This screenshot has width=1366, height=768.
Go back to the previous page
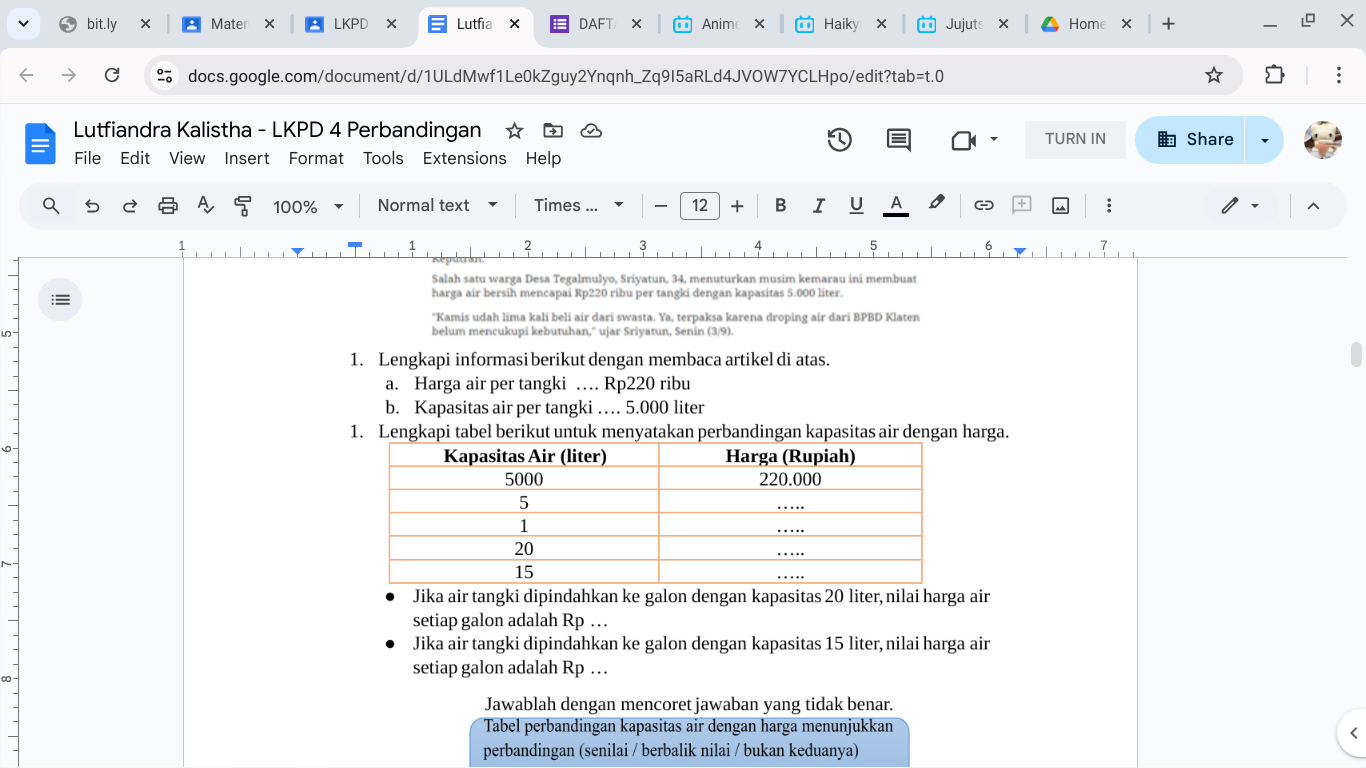pos(26,75)
